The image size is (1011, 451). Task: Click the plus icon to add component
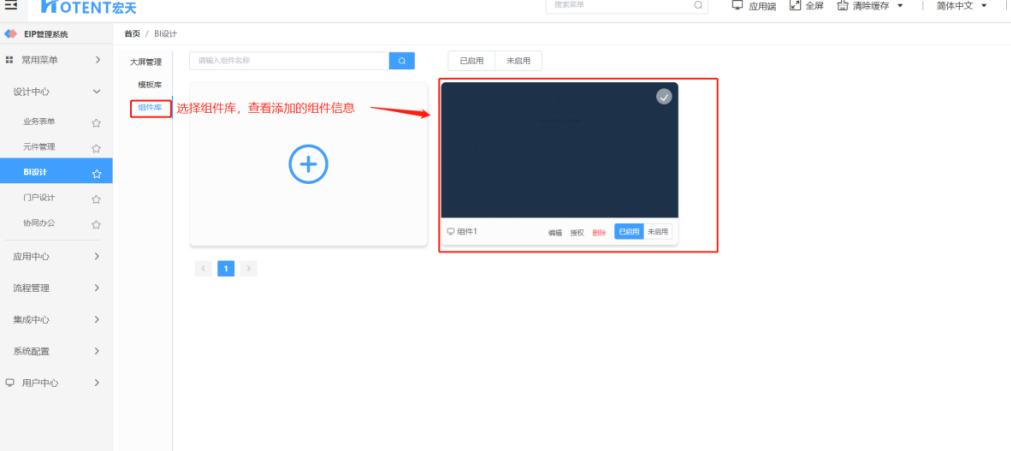(308, 164)
